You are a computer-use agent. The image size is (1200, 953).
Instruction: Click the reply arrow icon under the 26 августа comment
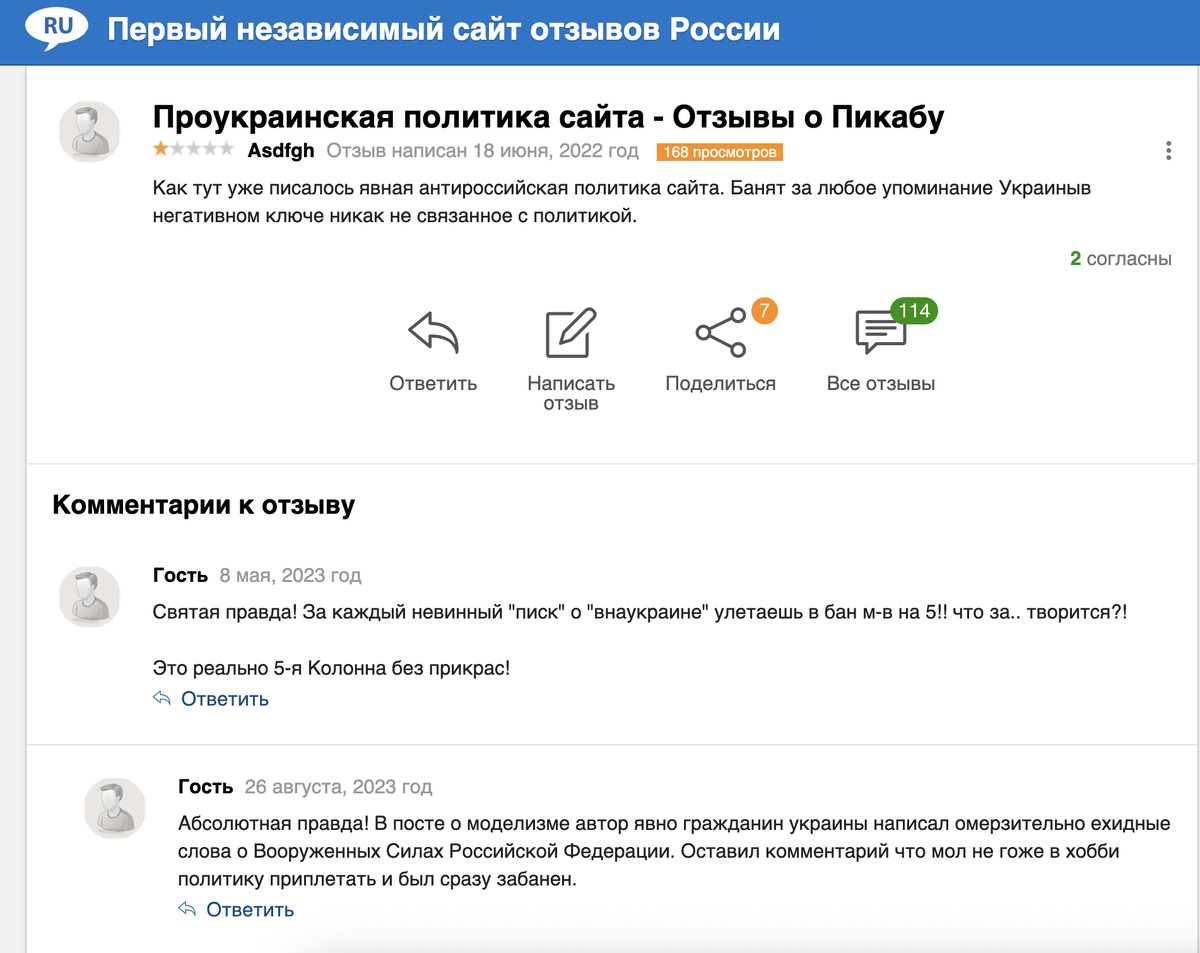187,909
